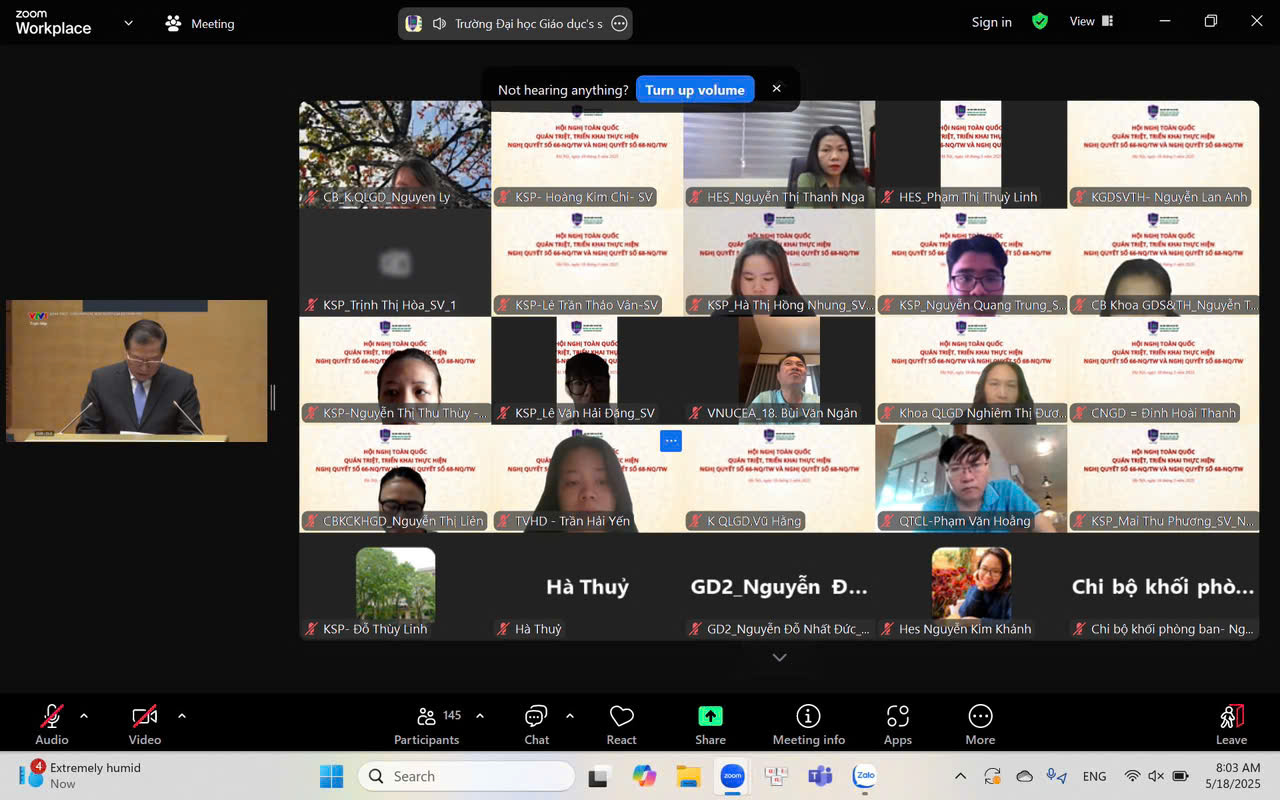Open the View layout menu
The height and width of the screenshot is (800, 1280).
point(1091,21)
